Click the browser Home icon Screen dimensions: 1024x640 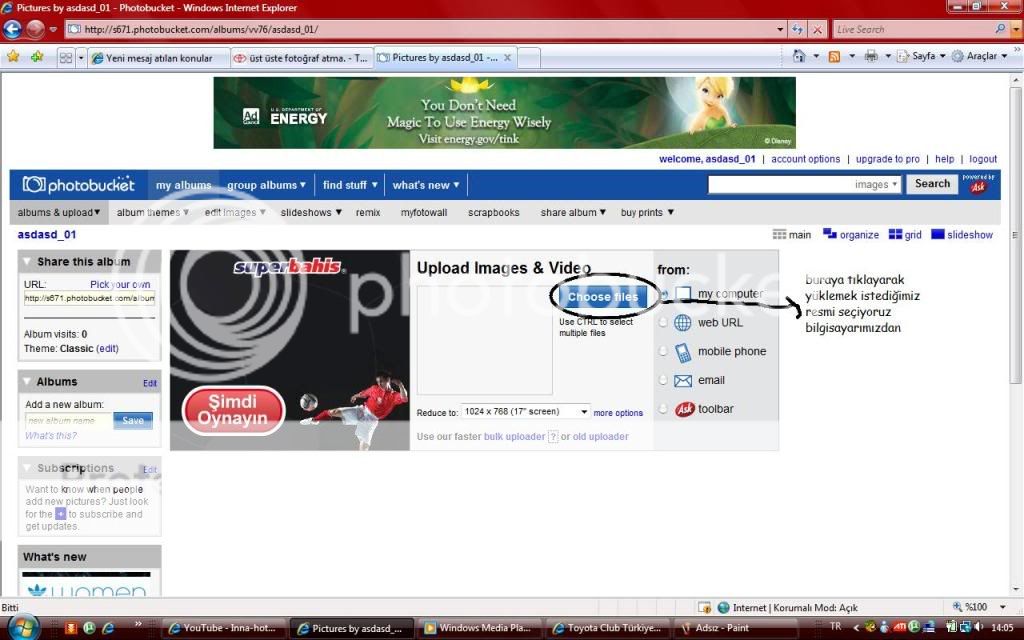point(799,57)
